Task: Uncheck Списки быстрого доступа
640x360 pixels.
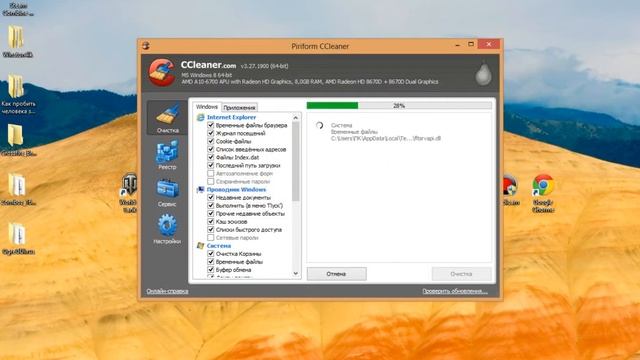Action: coord(211,229)
